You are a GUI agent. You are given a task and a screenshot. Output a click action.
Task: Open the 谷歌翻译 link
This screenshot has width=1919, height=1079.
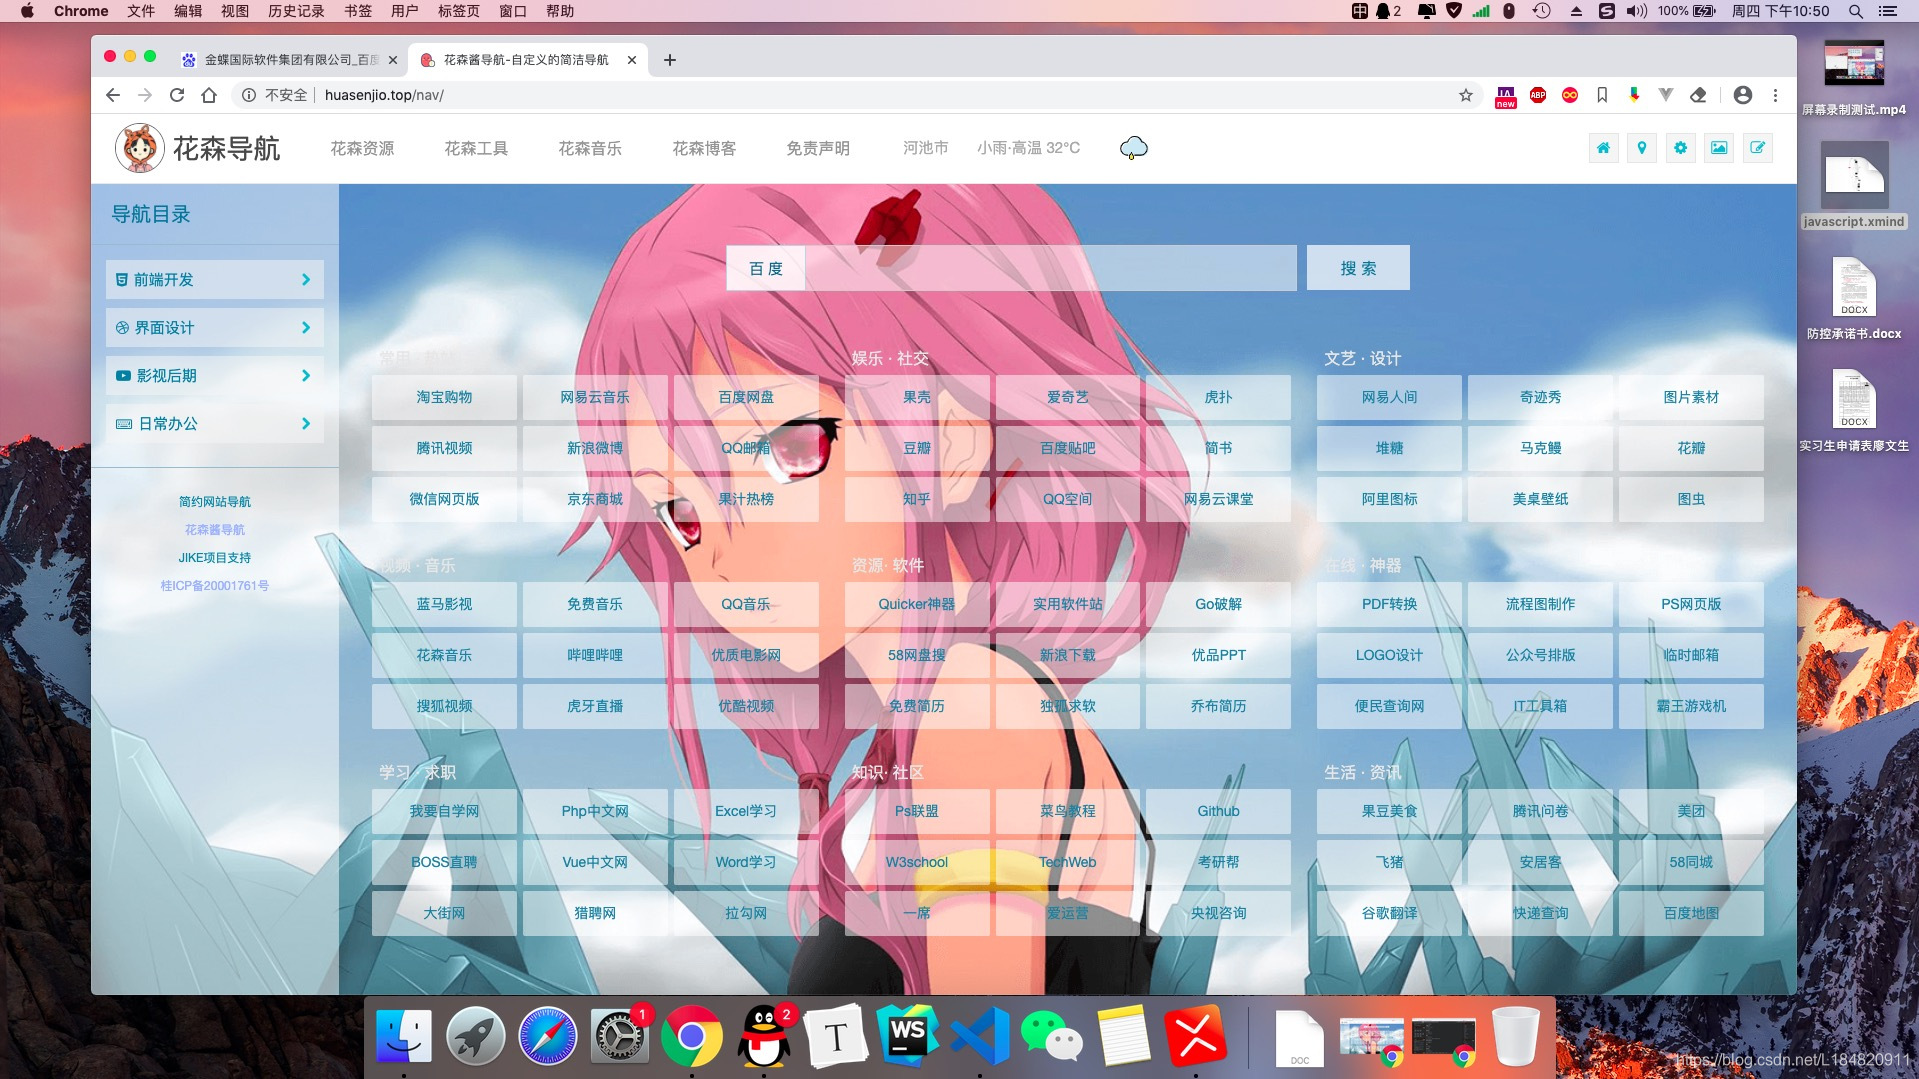point(1389,913)
